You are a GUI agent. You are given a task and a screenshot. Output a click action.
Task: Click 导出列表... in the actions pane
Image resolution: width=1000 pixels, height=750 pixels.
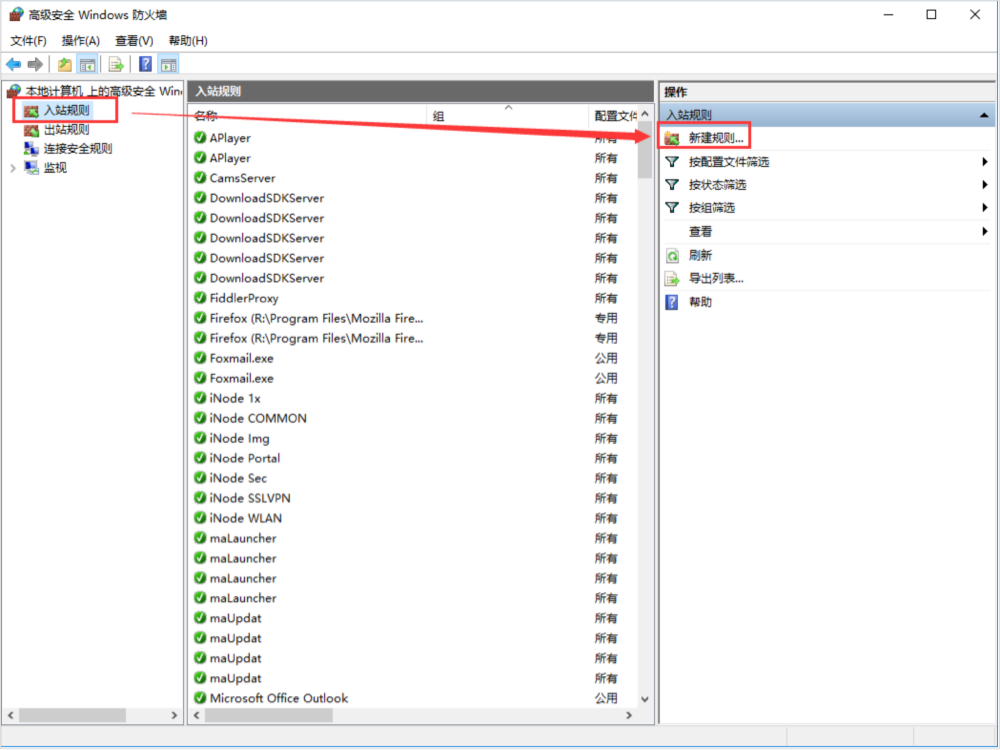pyautogui.click(x=716, y=279)
